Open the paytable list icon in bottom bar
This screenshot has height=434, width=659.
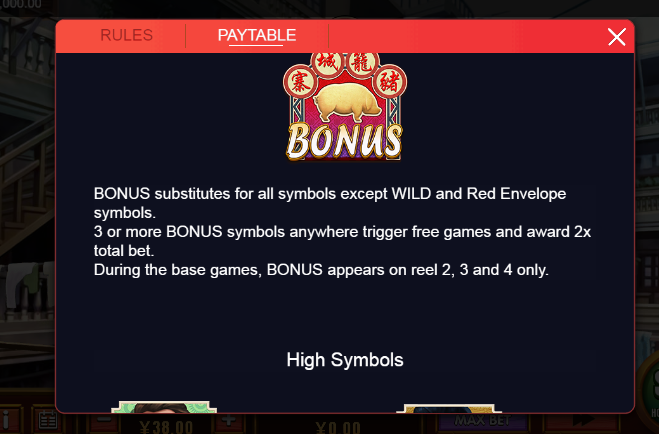click(x=48, y=421)
